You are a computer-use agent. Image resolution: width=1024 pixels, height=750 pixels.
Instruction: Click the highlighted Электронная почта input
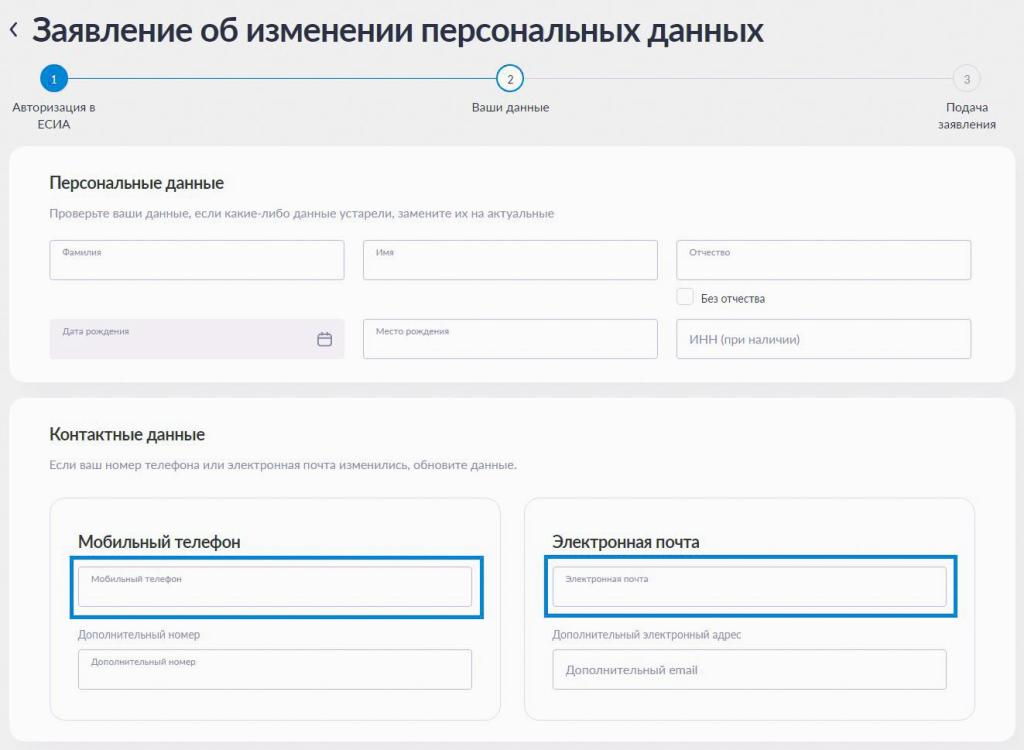coord(749,587)
